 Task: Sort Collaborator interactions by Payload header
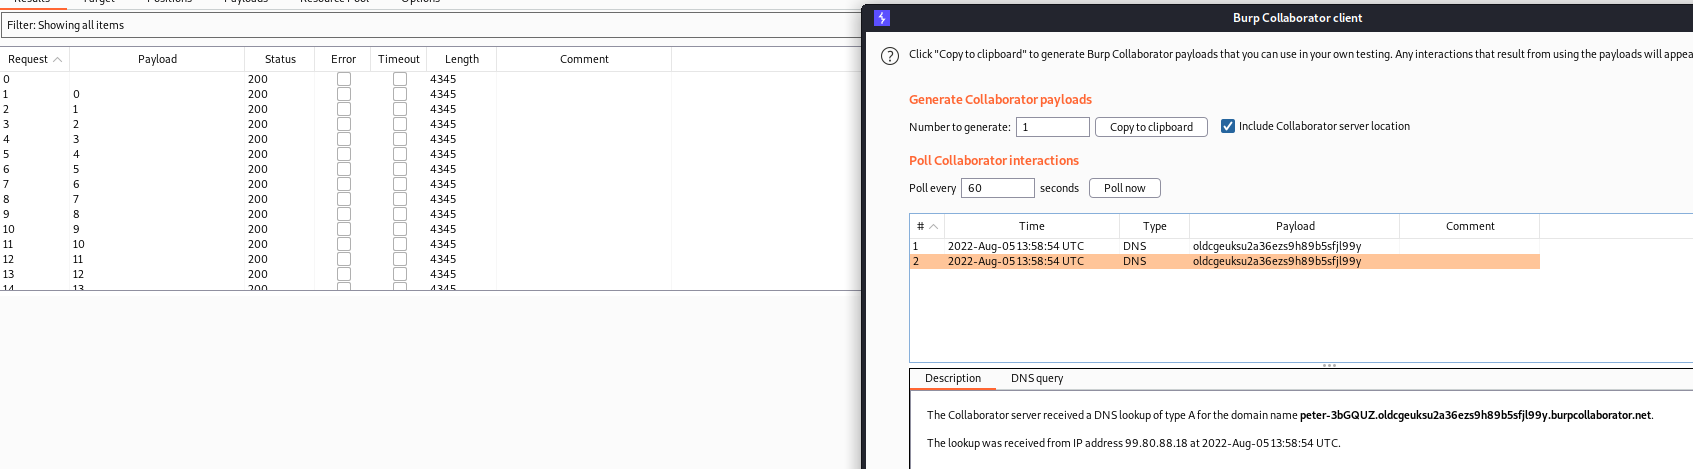pos(1295,226)
